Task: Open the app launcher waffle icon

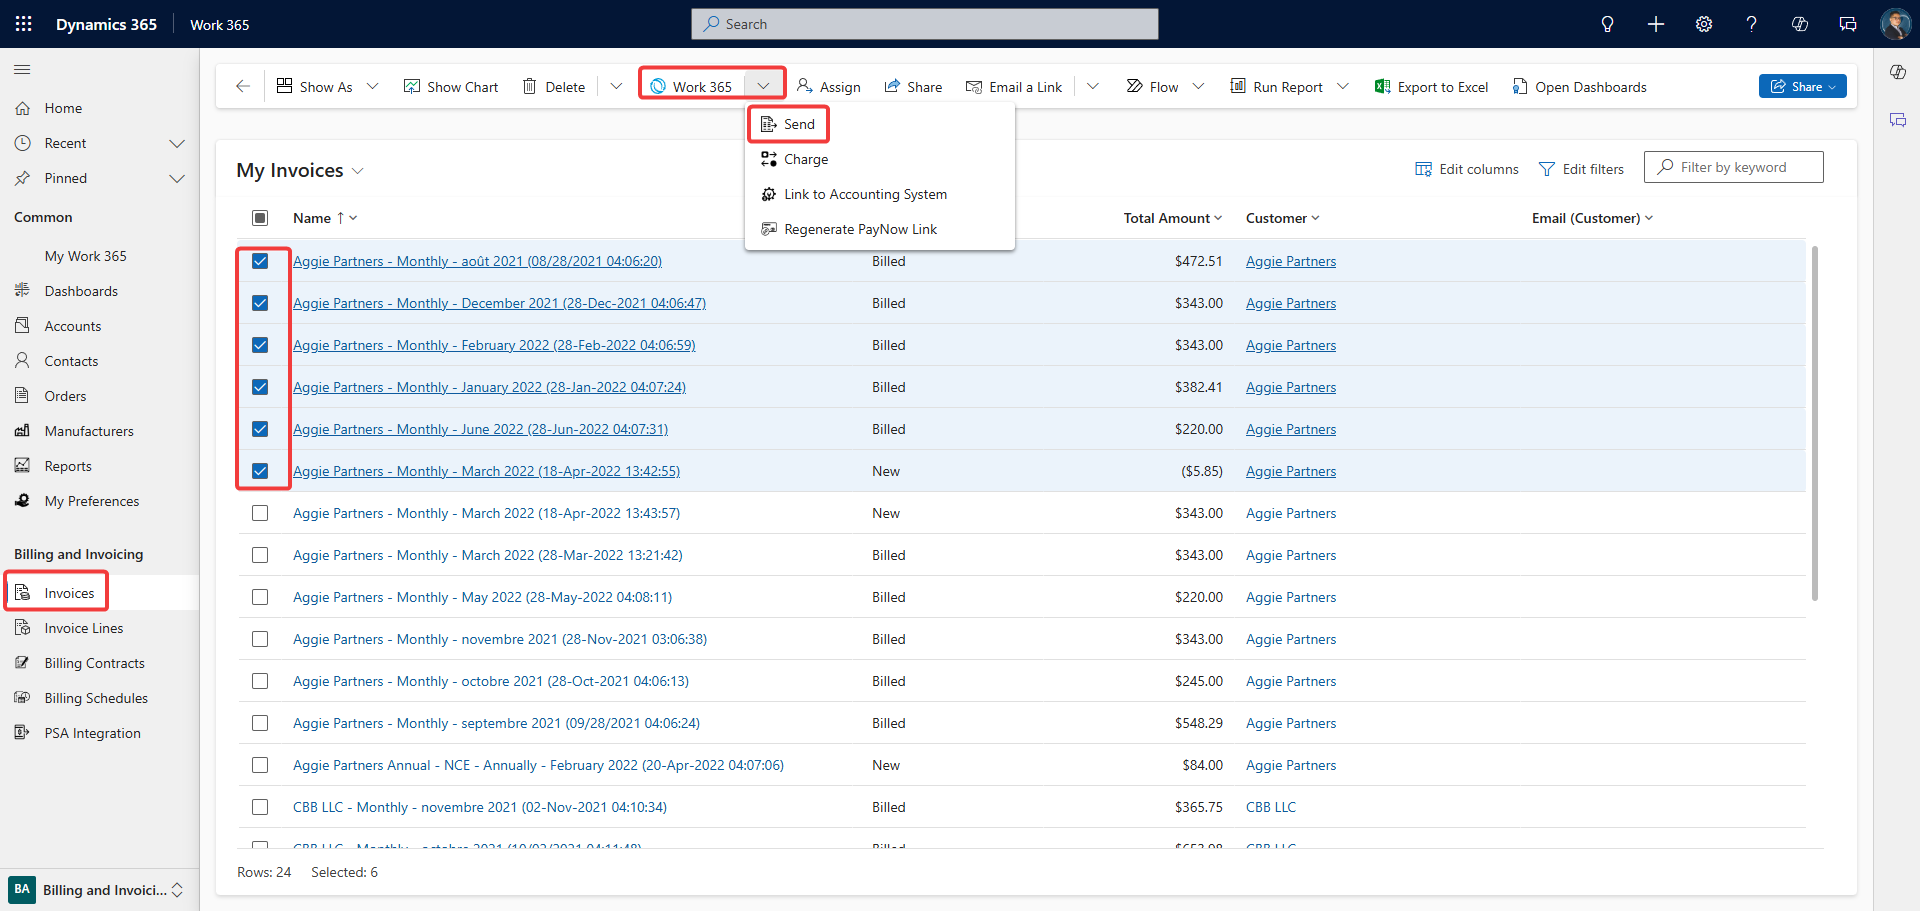Action: pos(24,24)
